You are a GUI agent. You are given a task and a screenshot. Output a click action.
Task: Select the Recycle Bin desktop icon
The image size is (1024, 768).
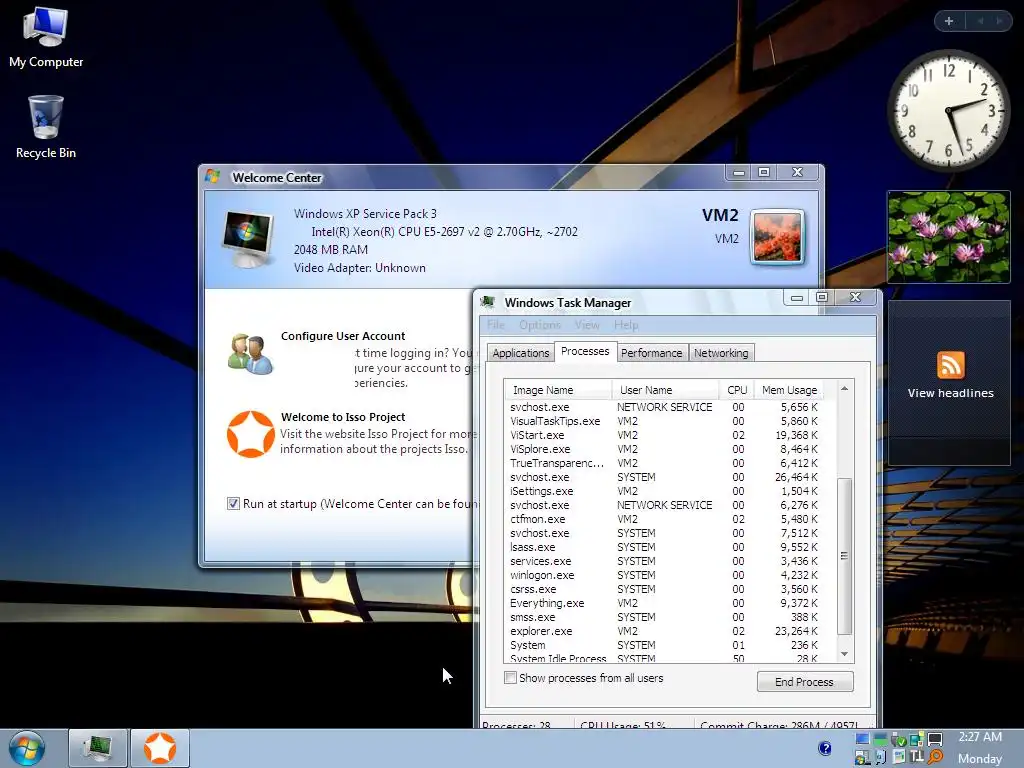coord(46,128)
